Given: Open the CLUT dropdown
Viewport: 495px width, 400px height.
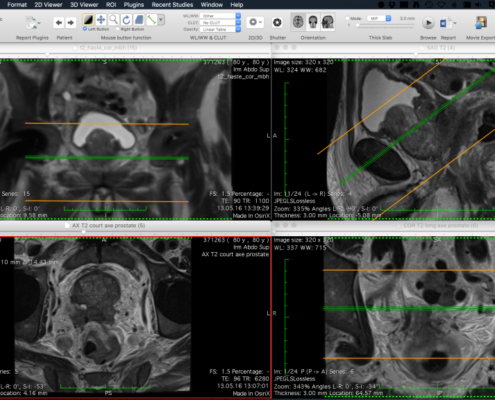Looking at the screenshot, I should [x=220, y=22].
